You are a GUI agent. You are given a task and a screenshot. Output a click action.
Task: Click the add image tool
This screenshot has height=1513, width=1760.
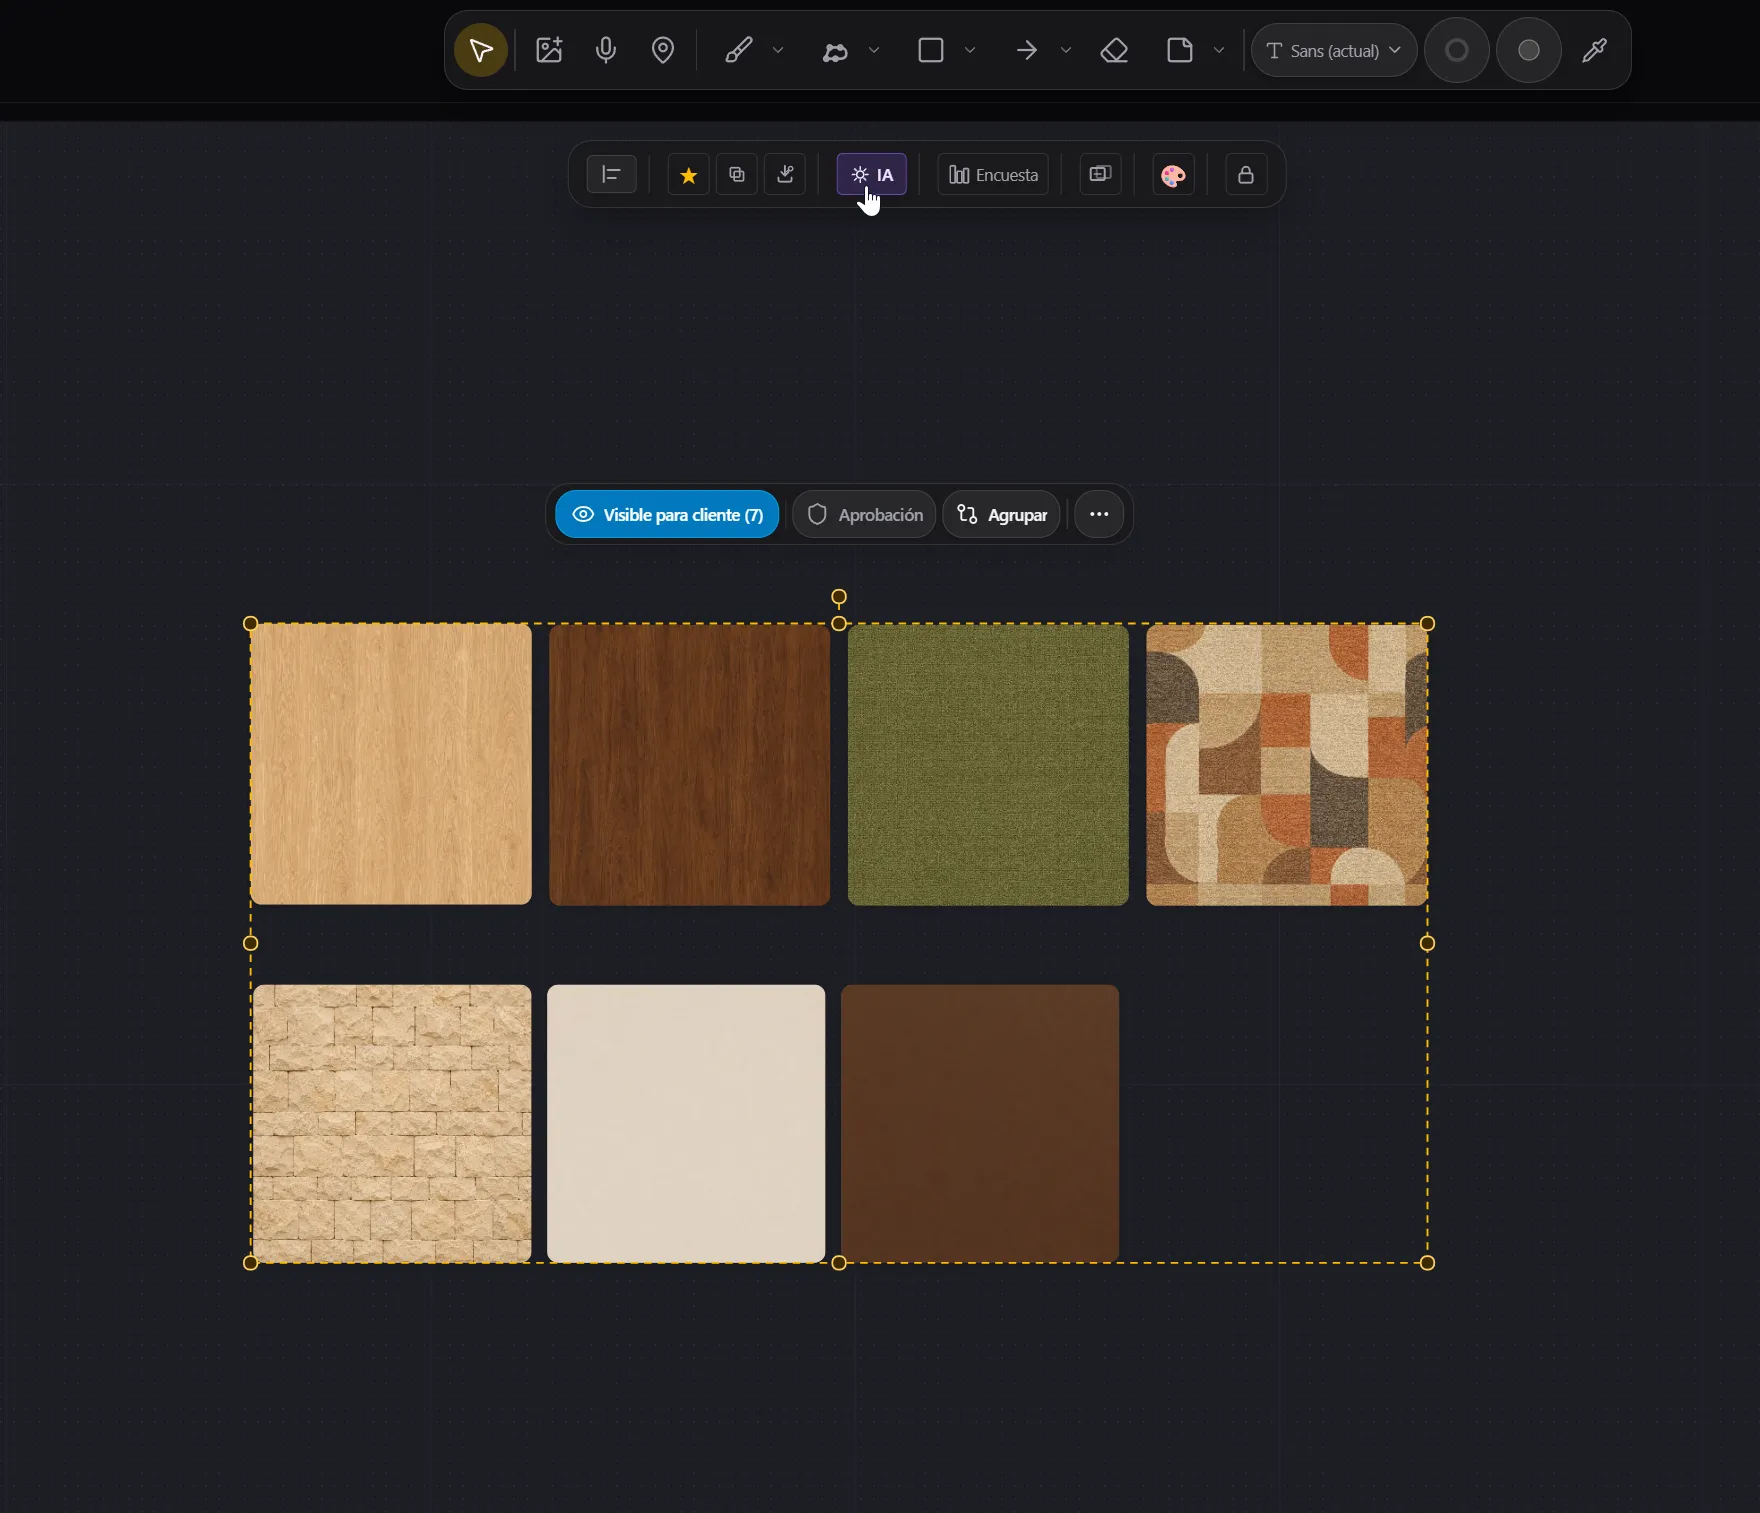tap(549, 50)
